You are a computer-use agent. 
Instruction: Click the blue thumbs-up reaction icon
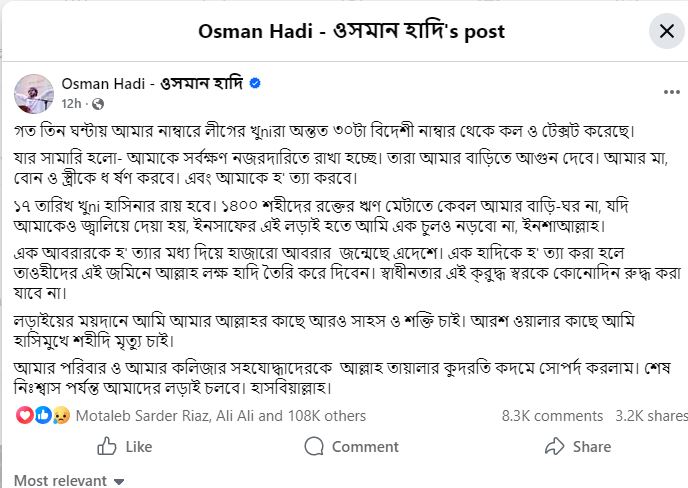tap(42, 414)
